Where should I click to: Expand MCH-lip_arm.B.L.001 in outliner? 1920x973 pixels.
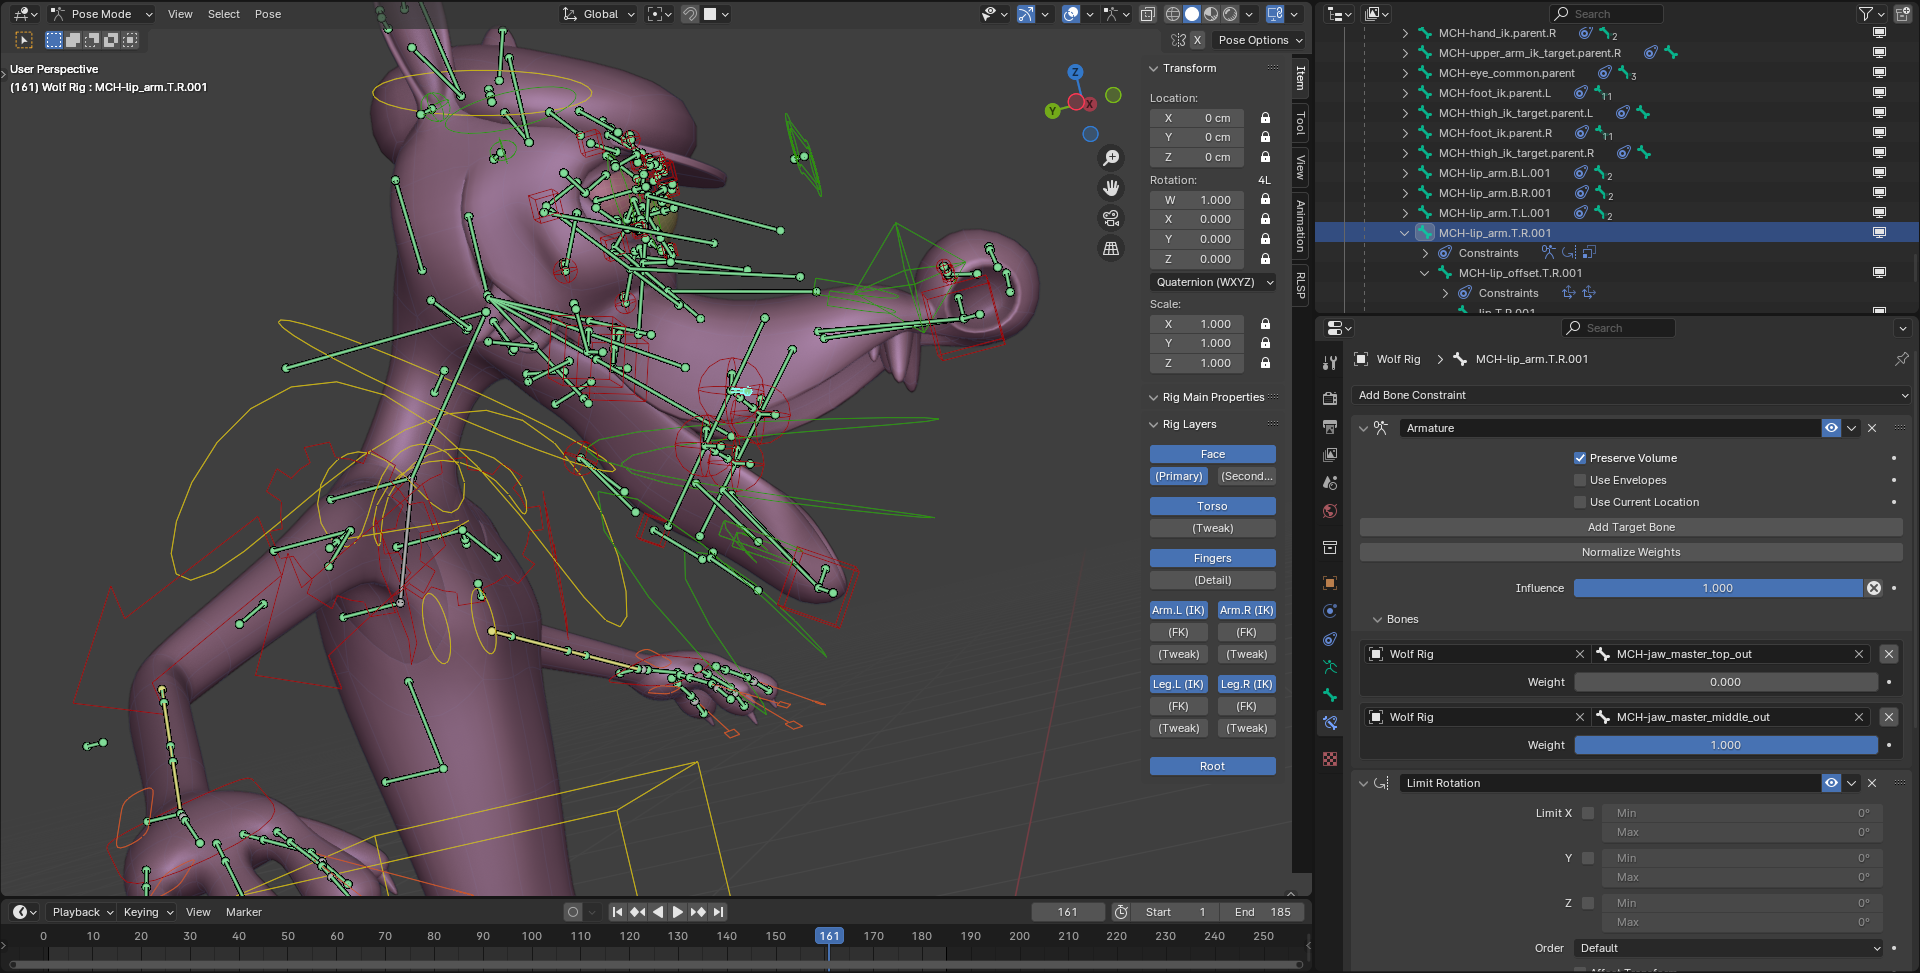click(x=1405, y=173)
